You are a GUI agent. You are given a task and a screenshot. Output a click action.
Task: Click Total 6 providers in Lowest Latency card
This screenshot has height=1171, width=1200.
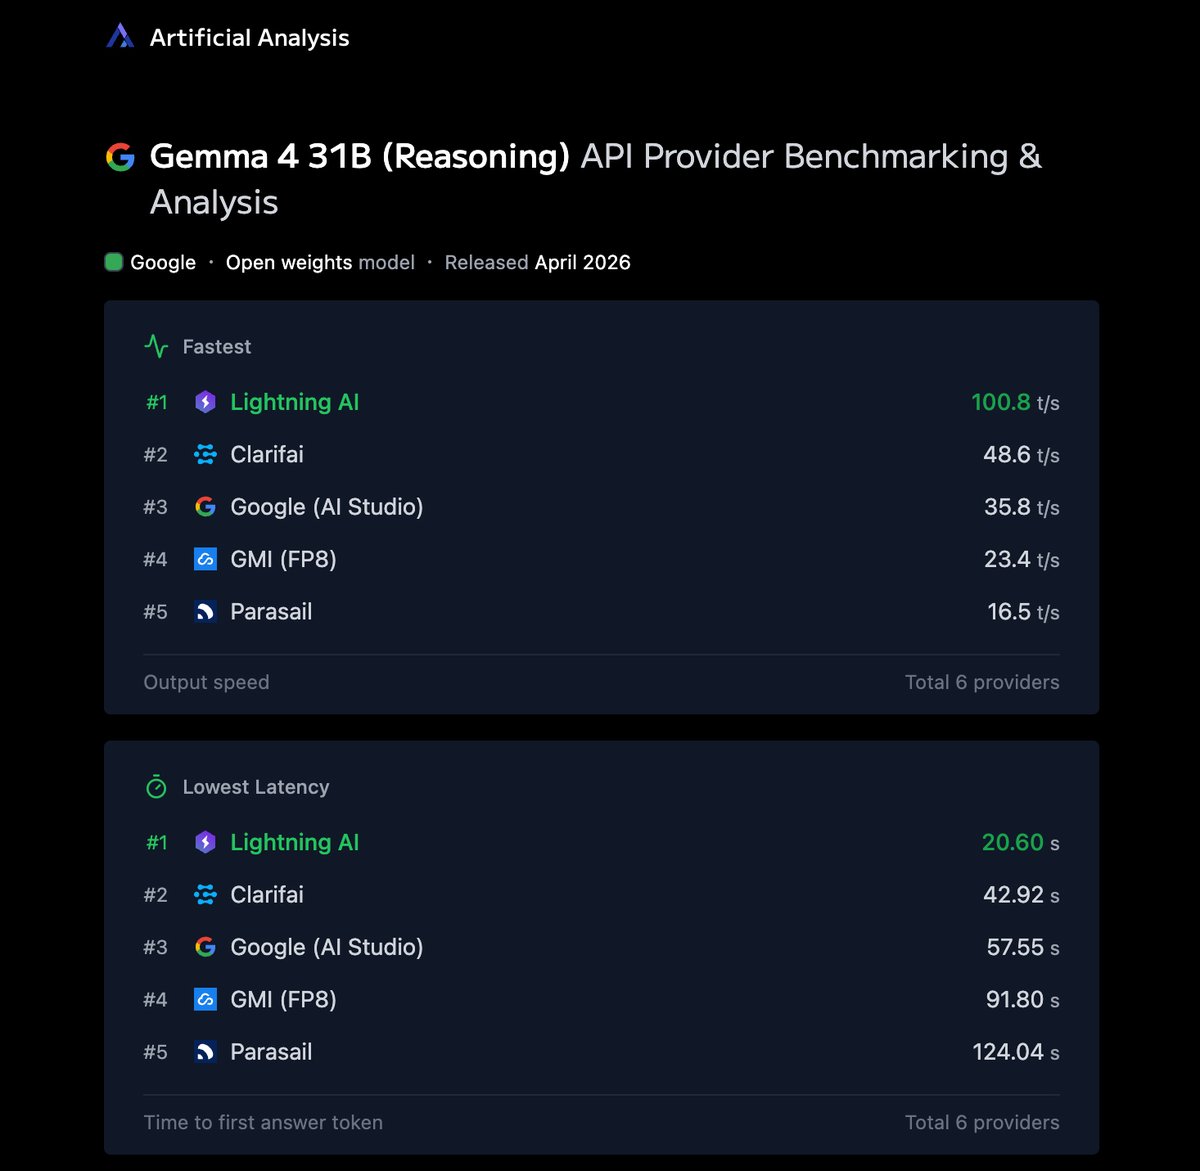tap(982, 1122)
